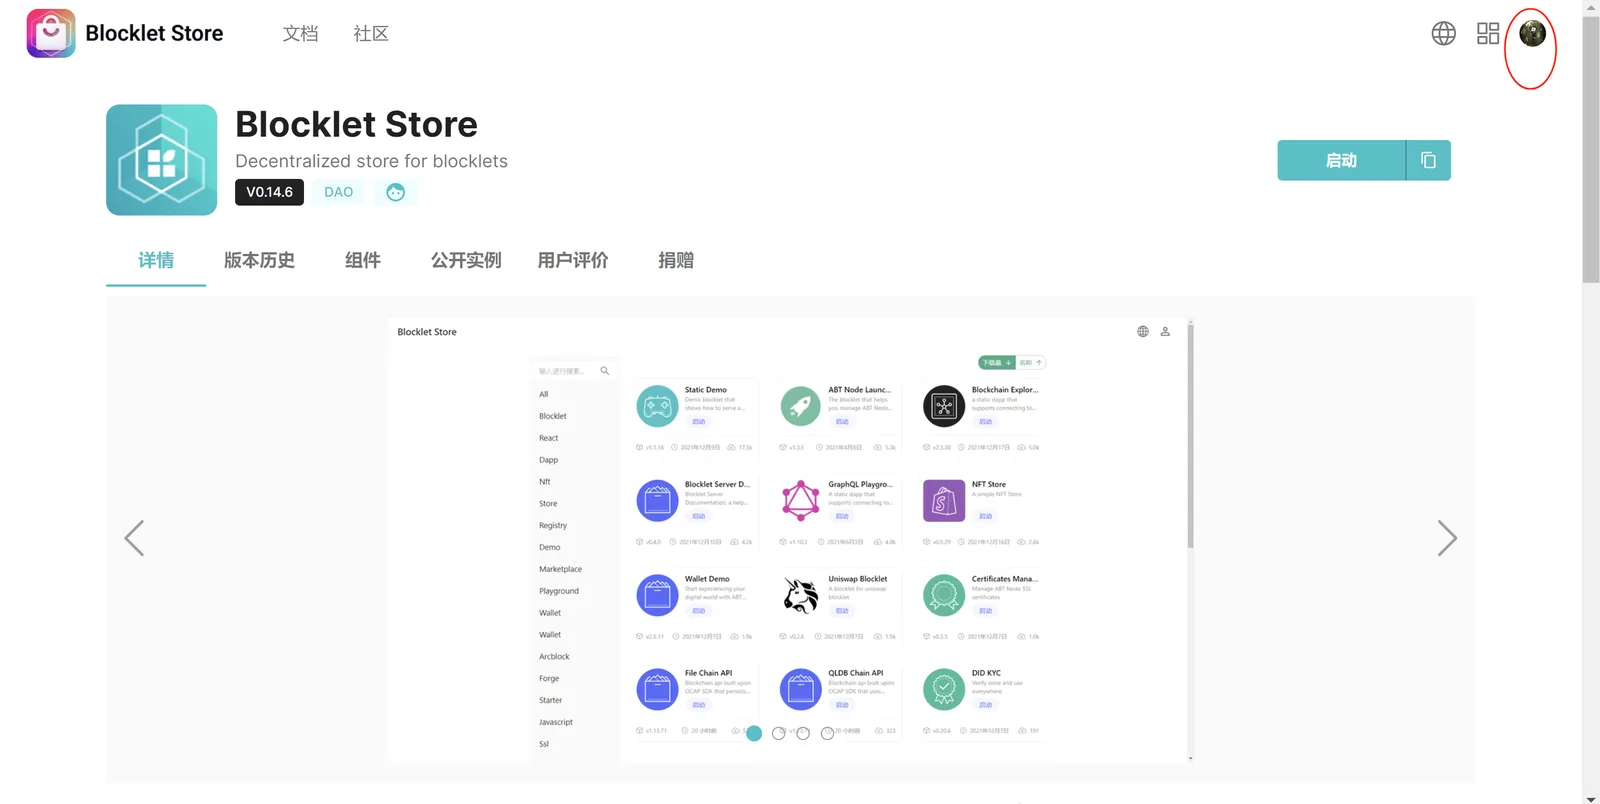Click the Blocklet Store shopping bag logo

click(x=51, y=33)
